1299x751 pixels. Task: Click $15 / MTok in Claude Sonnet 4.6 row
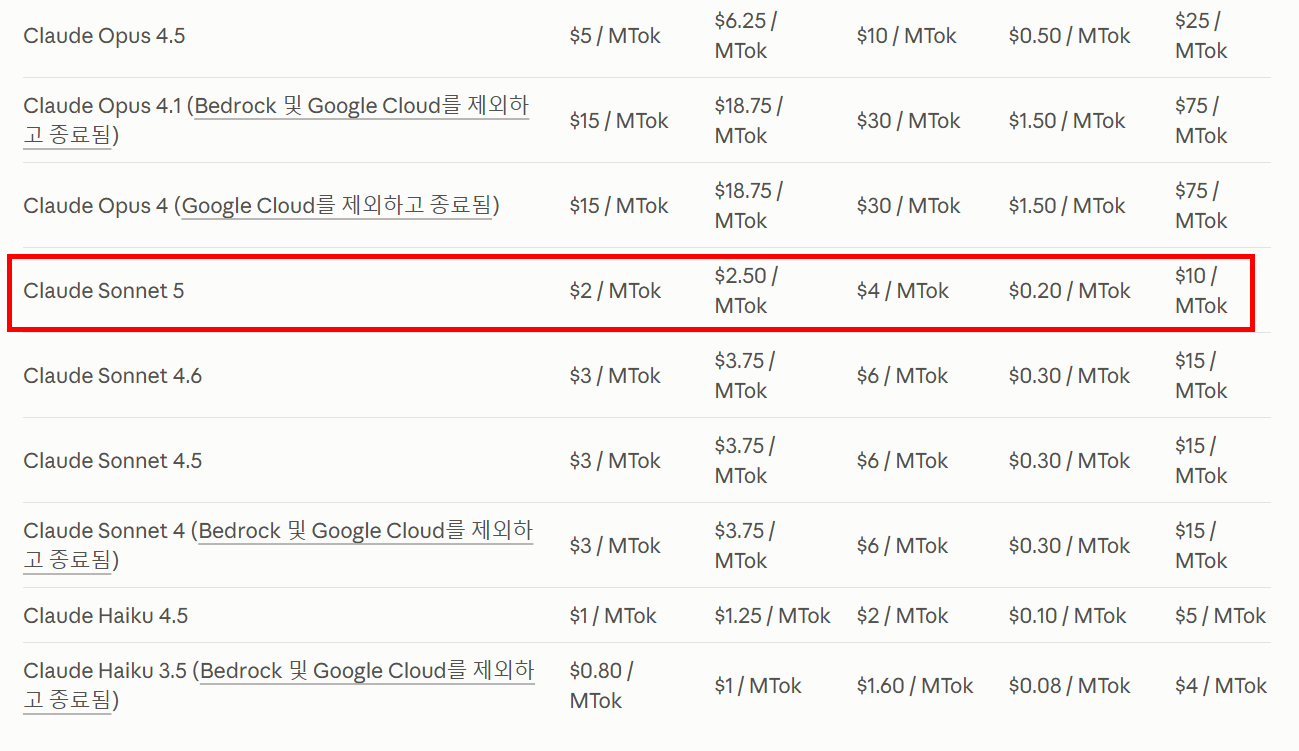click(x=1201, y=376)
